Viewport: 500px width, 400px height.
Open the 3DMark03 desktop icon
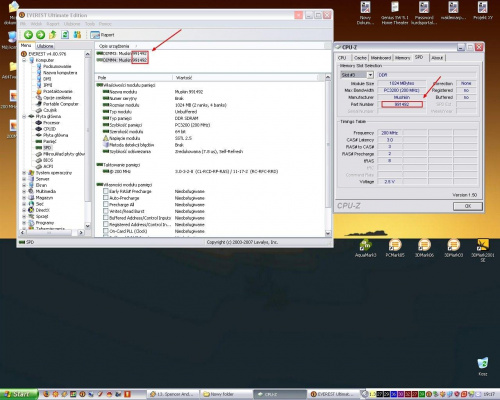[453, 249]
